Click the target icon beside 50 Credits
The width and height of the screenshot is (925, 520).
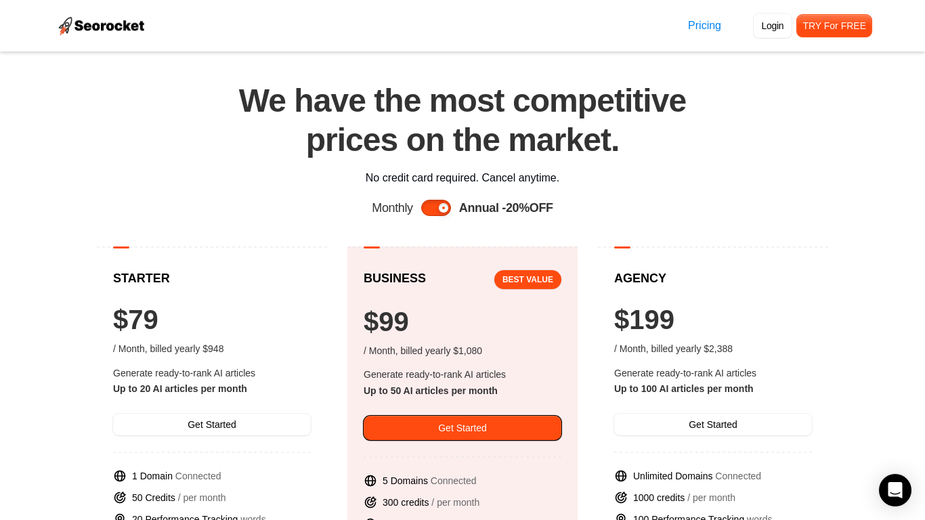coord(120,498)
